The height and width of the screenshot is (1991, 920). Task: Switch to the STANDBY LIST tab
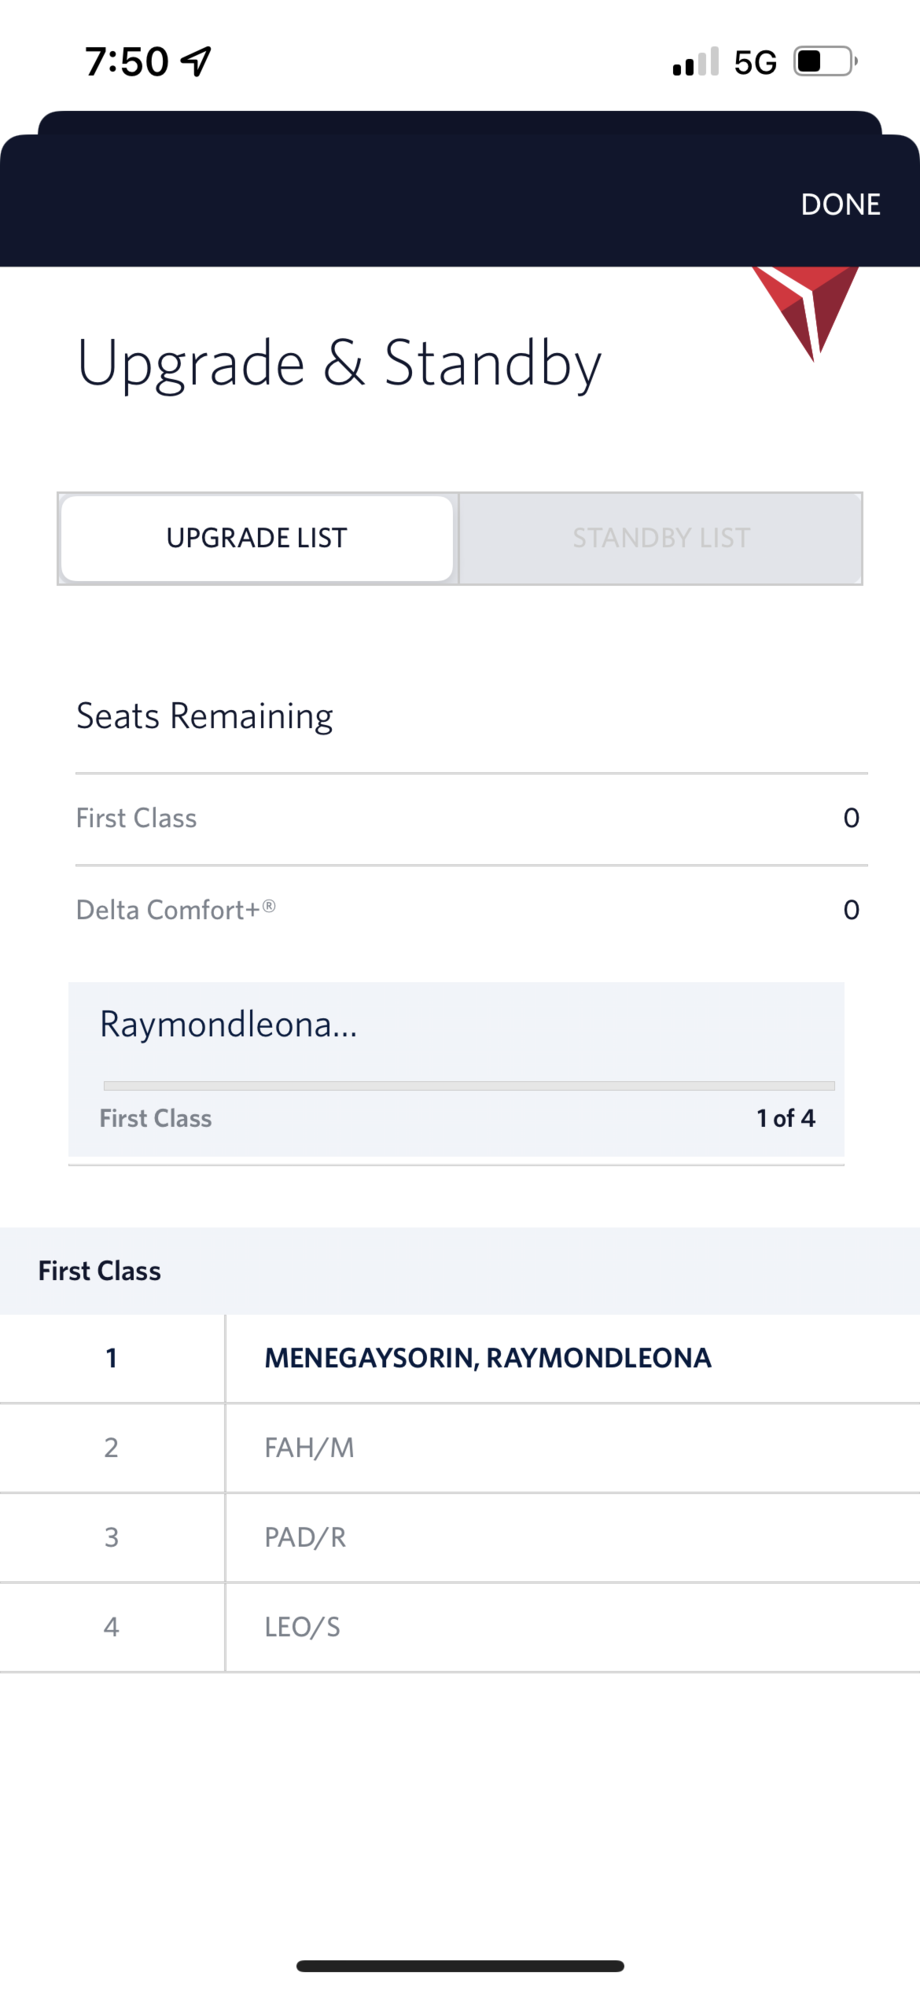661,538
